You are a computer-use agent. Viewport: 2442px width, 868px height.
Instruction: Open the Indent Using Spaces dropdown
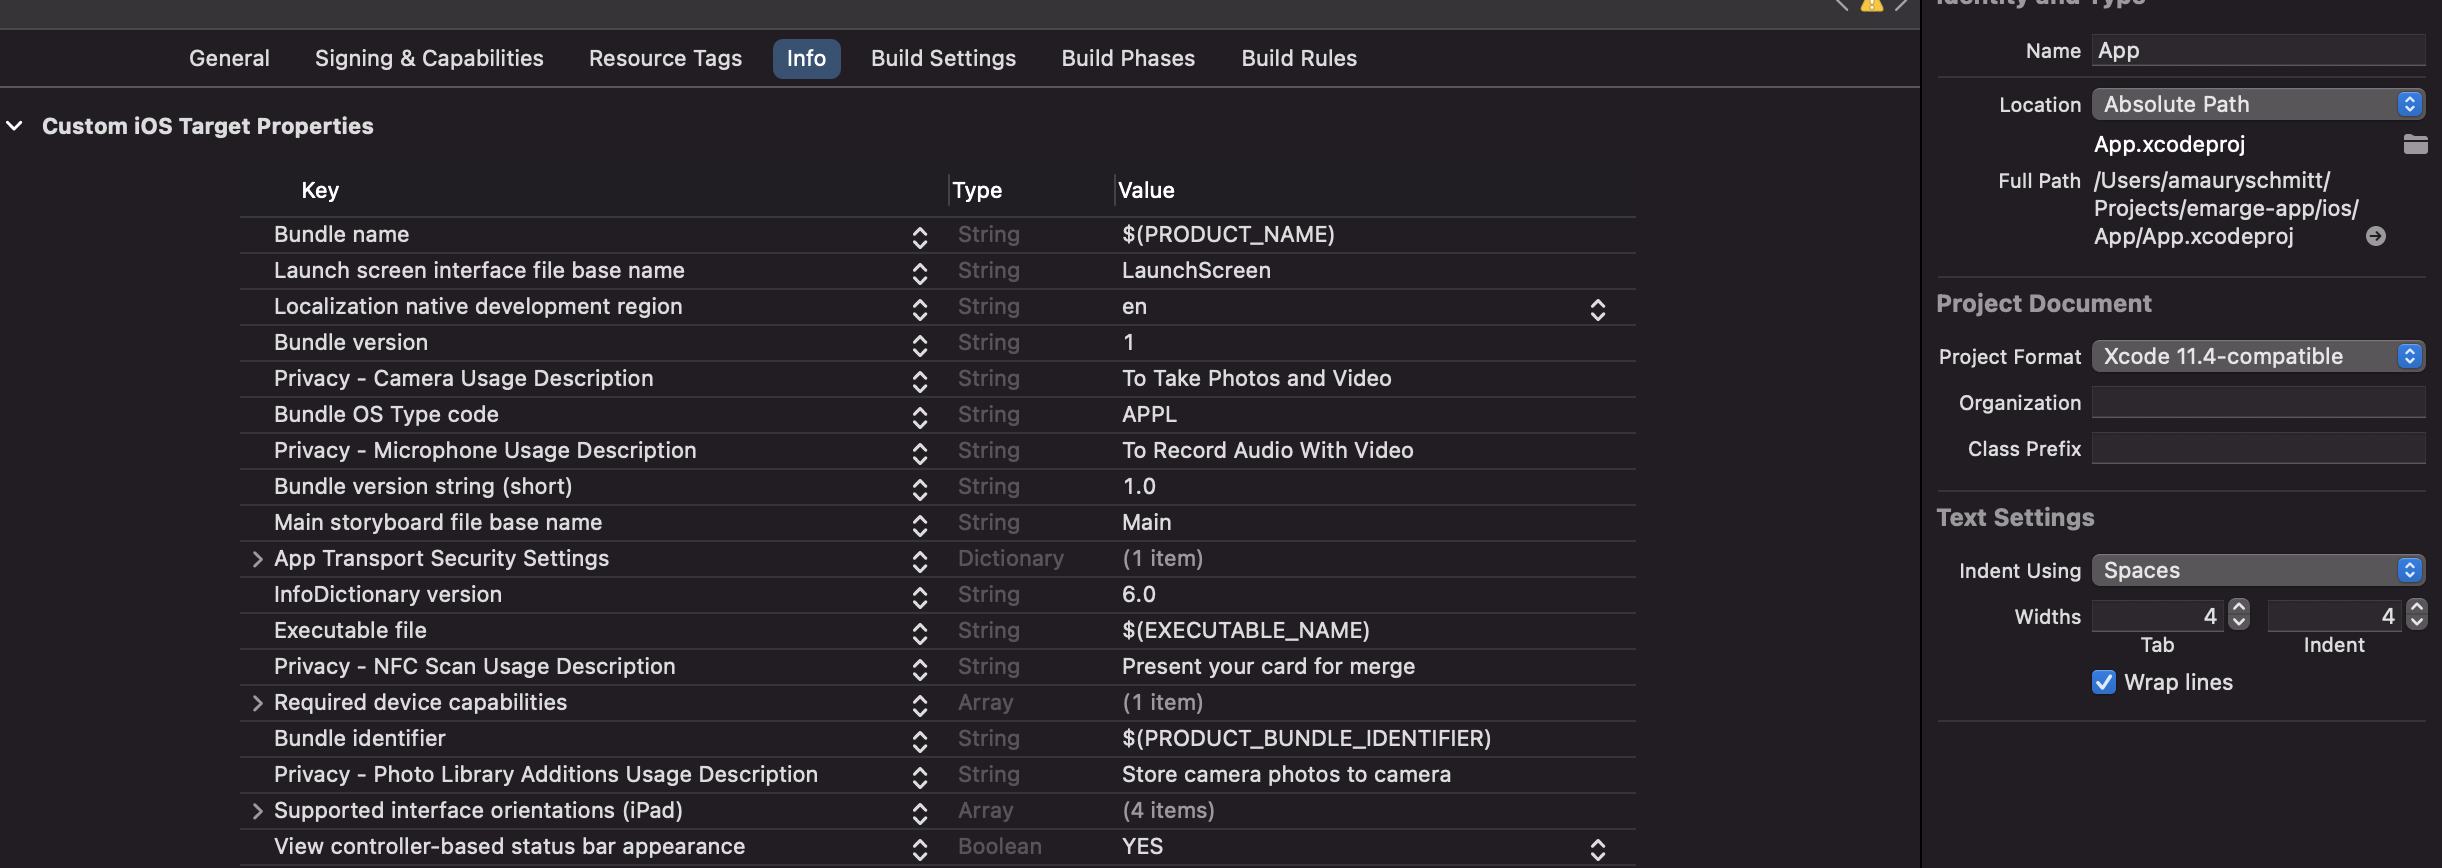coord(2258,570)
